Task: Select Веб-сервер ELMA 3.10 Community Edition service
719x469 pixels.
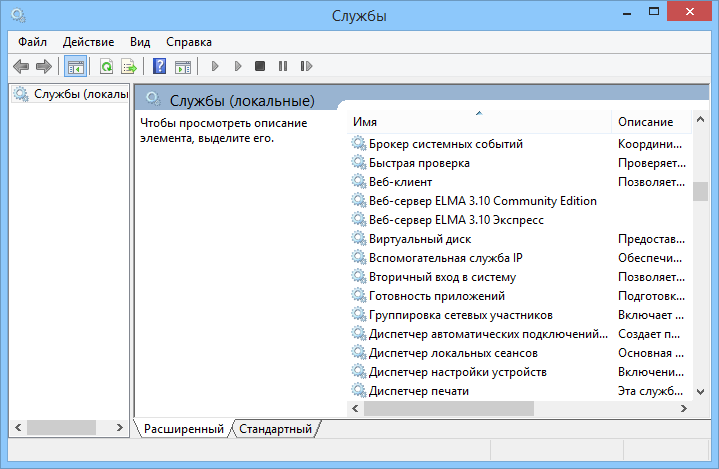Action: pyautogui.click(x=482, y=201)
